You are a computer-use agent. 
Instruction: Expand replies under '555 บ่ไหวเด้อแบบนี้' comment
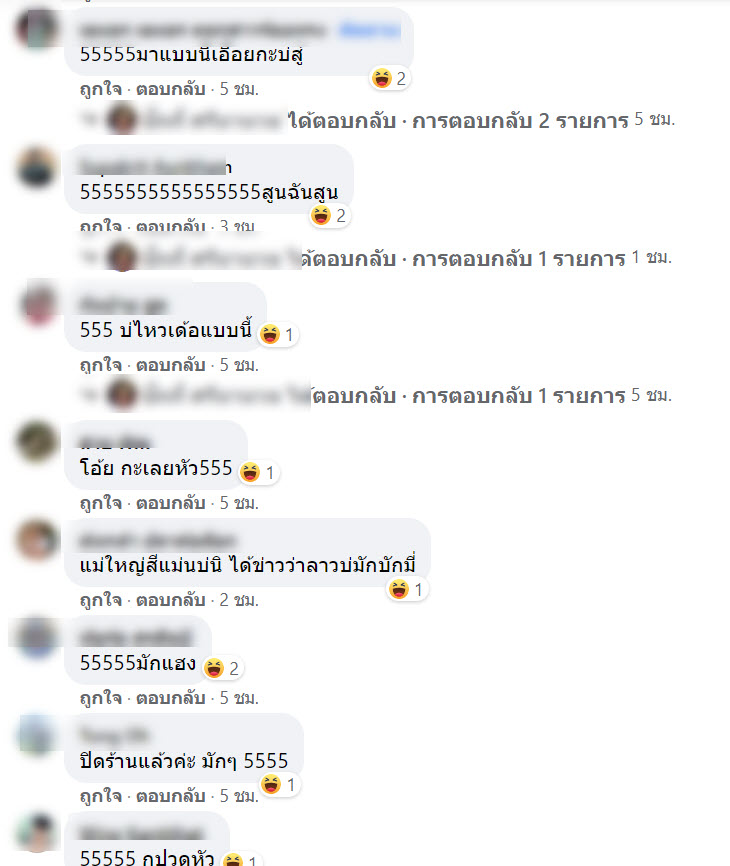point(519,396)
